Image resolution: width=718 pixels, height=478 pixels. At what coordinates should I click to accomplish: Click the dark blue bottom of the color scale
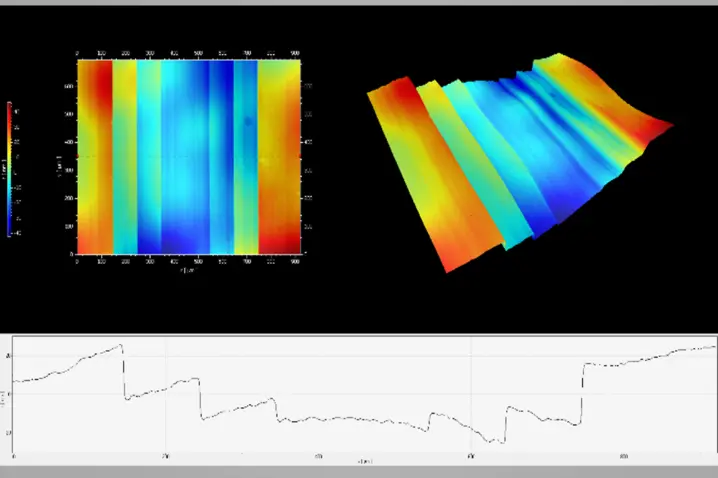point(10,232)
